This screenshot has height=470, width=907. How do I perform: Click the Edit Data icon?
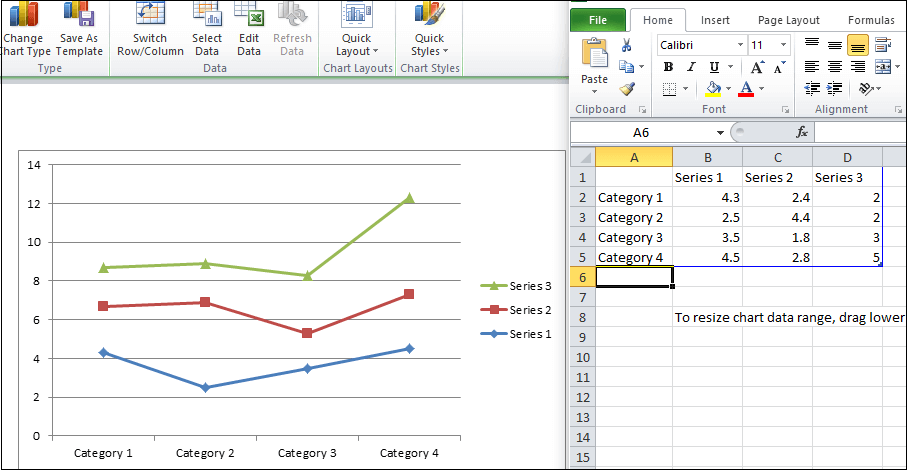[249, 14]
